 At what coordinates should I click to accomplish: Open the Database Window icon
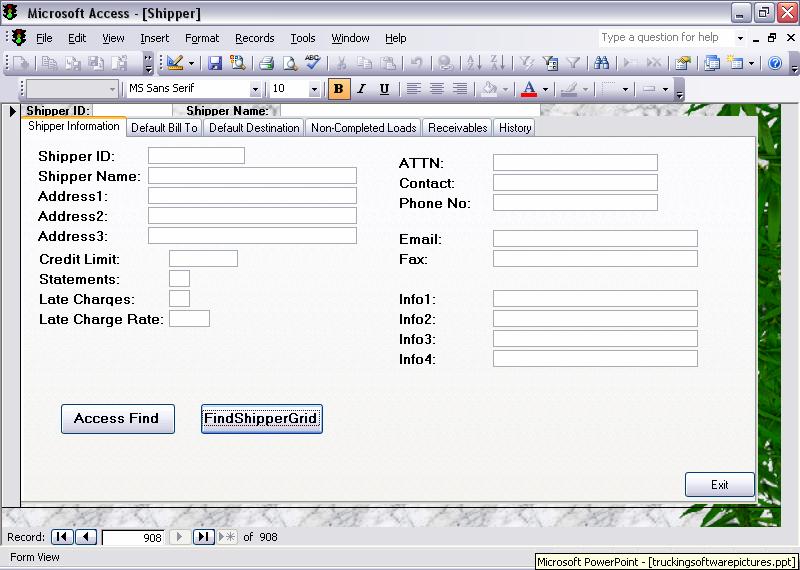(x=712, y=63)
